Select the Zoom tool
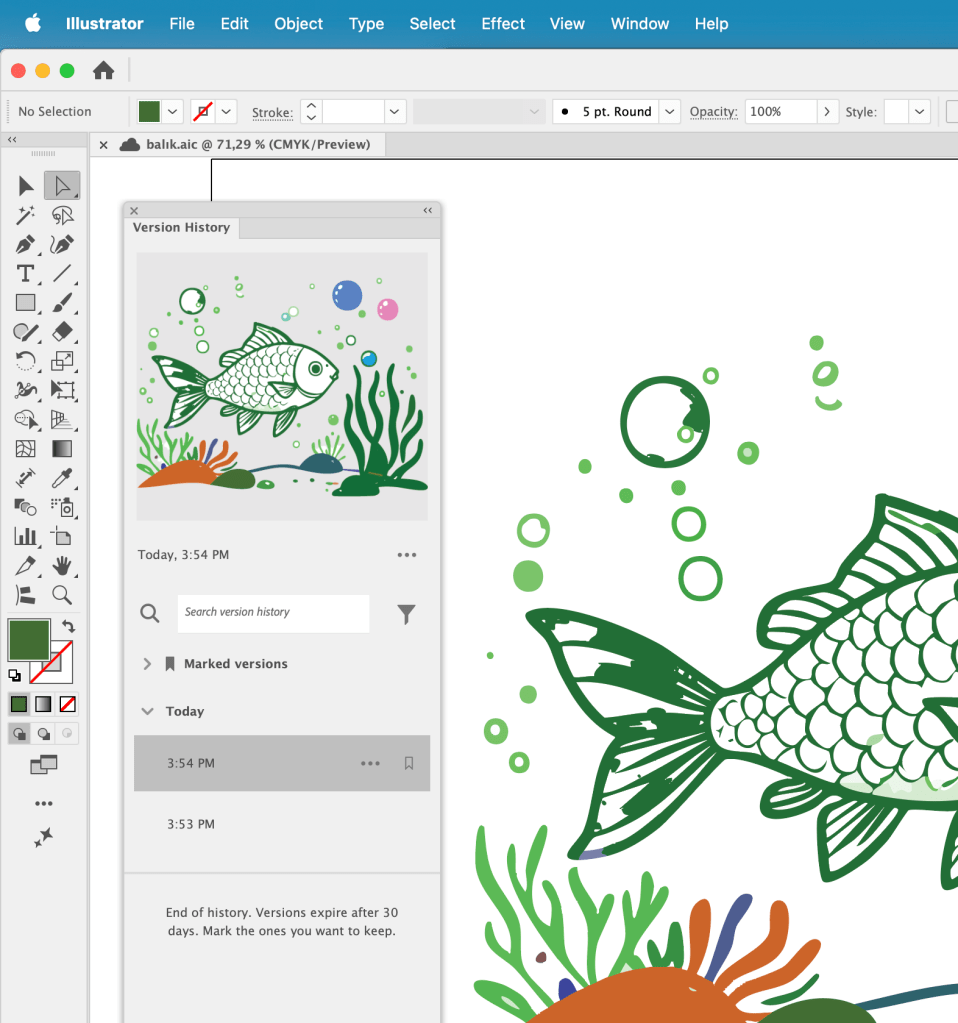958x1023 pixels. (x=62, y=596)
